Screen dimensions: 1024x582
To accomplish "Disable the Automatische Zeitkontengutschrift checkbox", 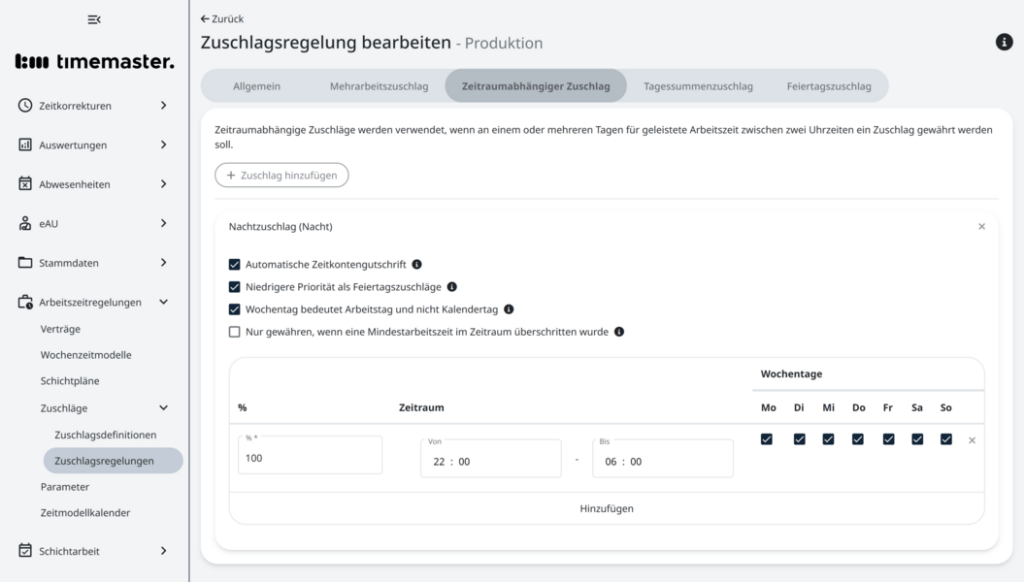I will (x=234, y=264).
